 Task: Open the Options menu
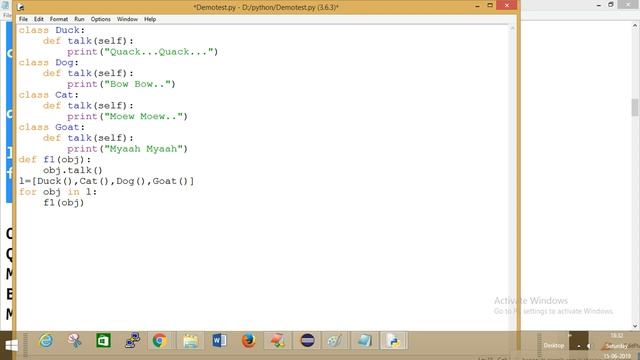[100, 19]
